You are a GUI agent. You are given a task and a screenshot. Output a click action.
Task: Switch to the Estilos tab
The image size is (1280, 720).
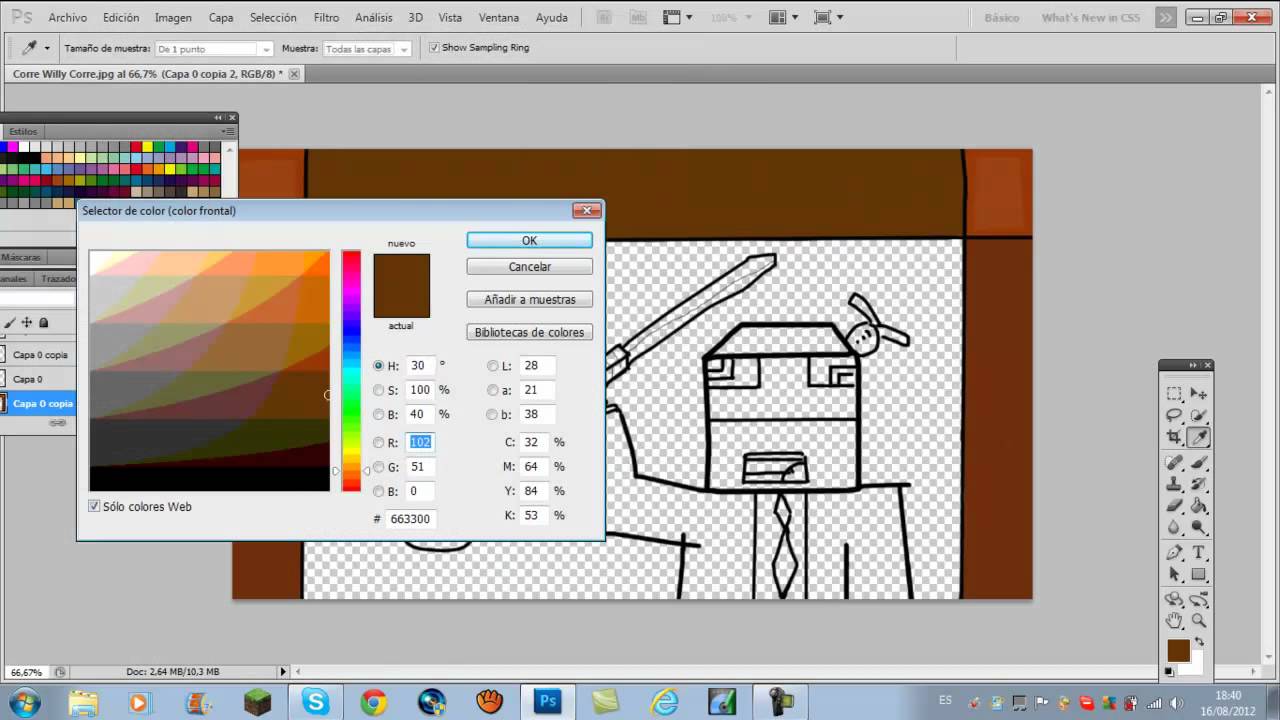23,131
